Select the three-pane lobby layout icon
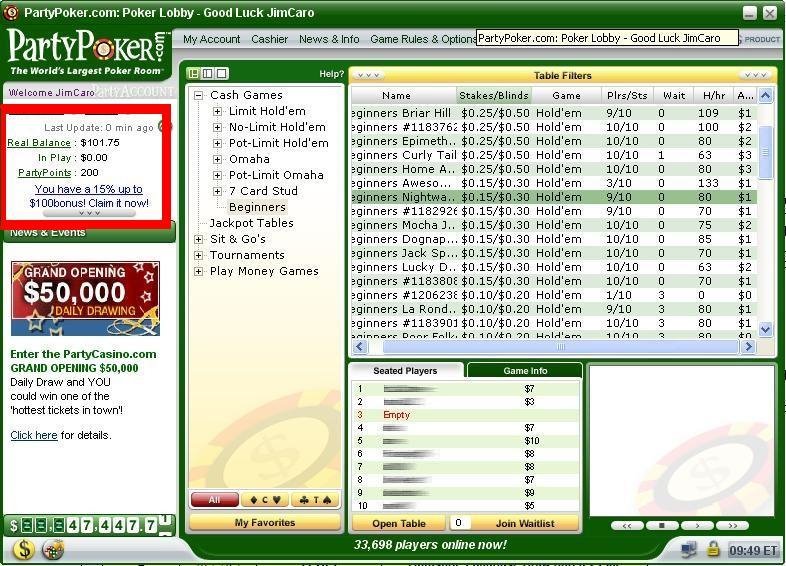The width and height of the screenshot is (786, 566). point(193,74)
